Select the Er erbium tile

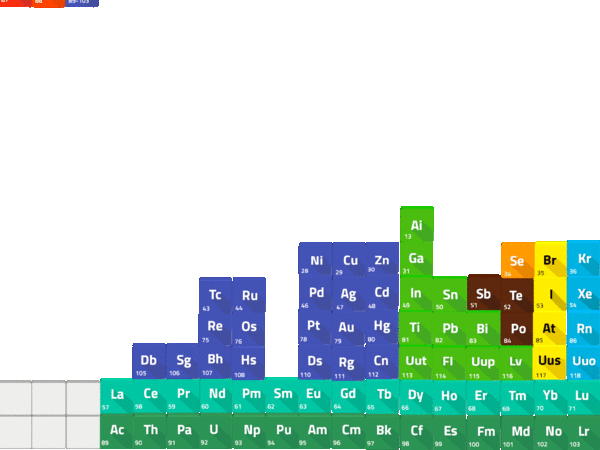pyautogui.click(x=483, y=397)
